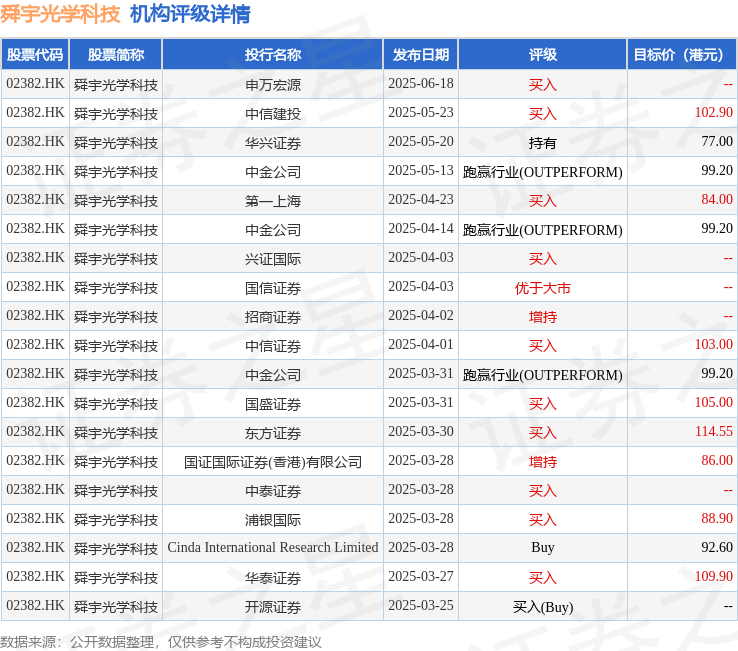Click the date 2025-04-02
Image resolution: width=738 pixels, height=651 pixels.
pyautogui.click(x=421, y=315)
